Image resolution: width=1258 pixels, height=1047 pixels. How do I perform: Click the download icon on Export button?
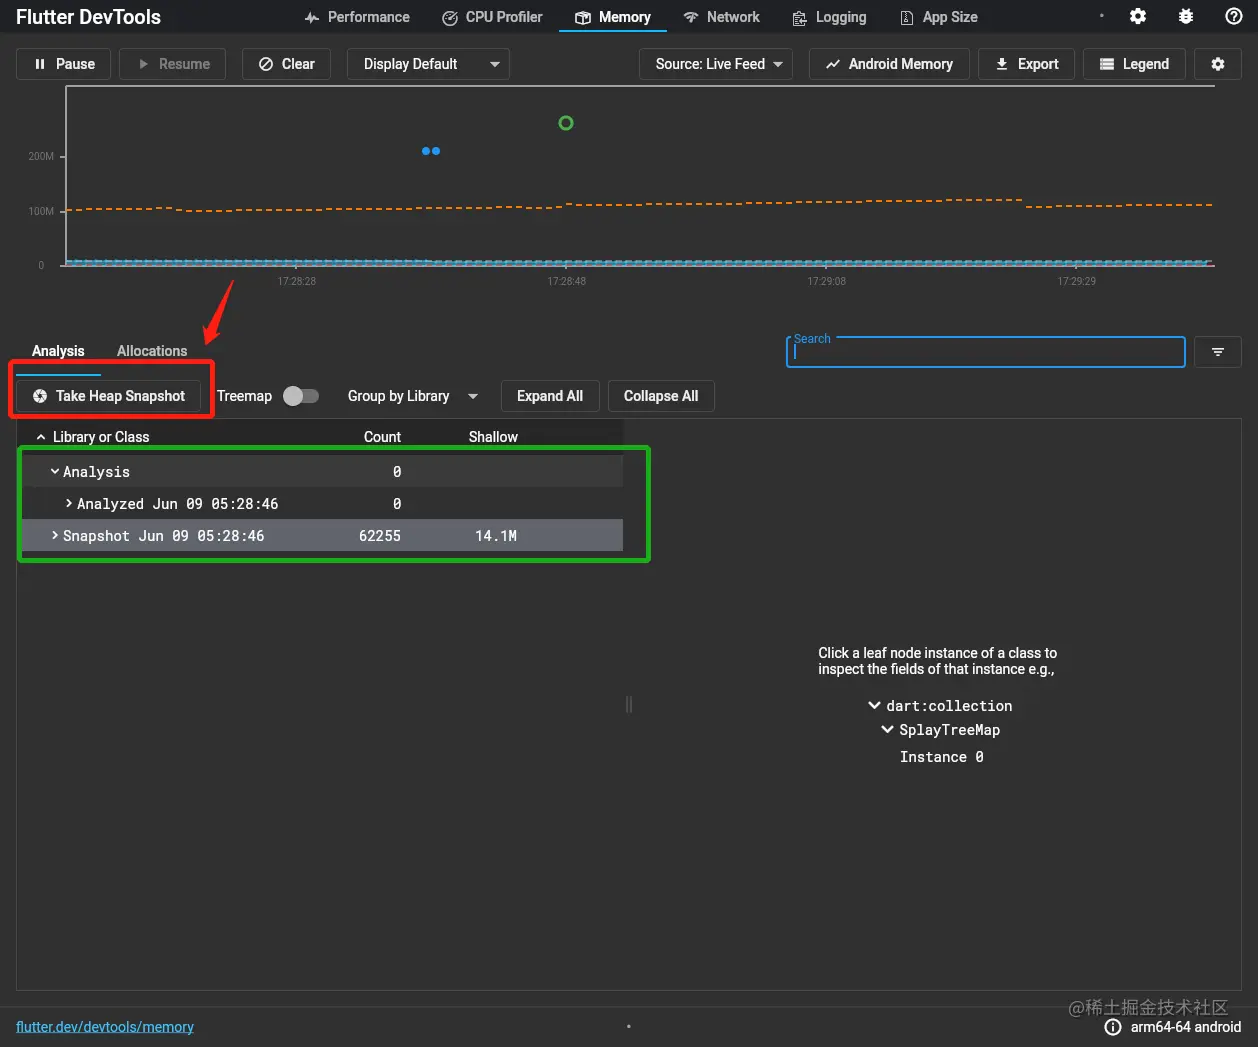1002,64
